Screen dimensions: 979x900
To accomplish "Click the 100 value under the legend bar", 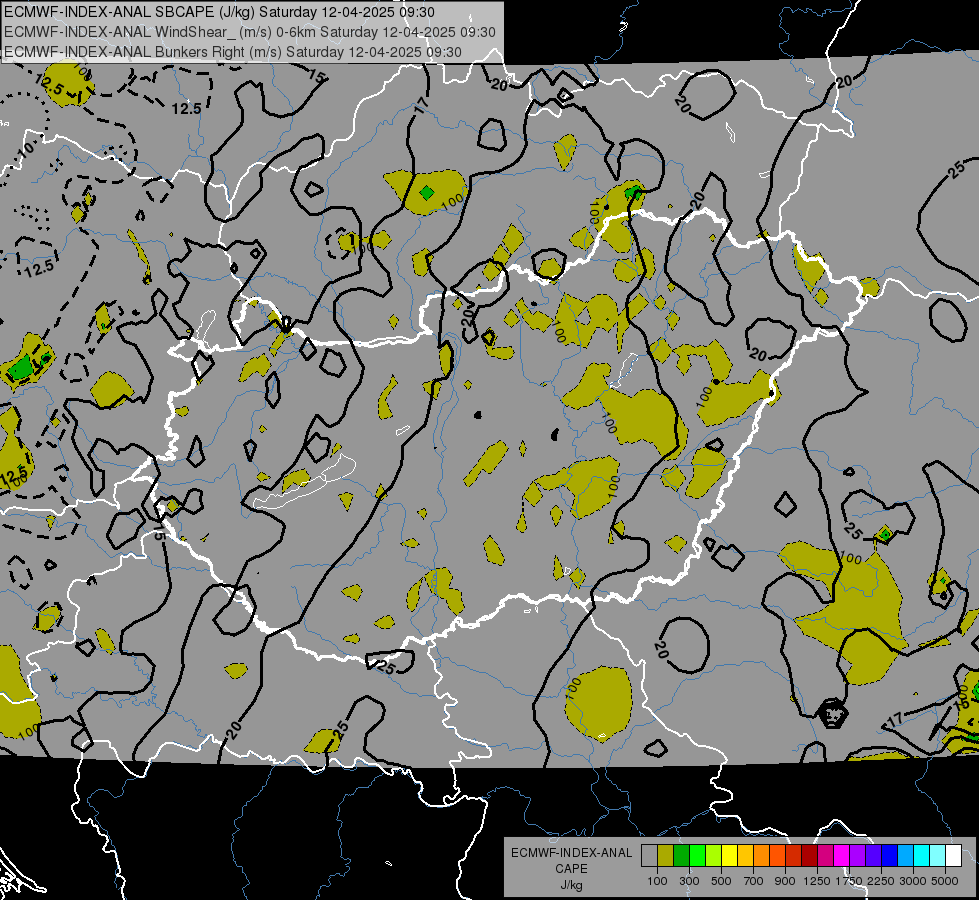I will click(x=657, y=881).
